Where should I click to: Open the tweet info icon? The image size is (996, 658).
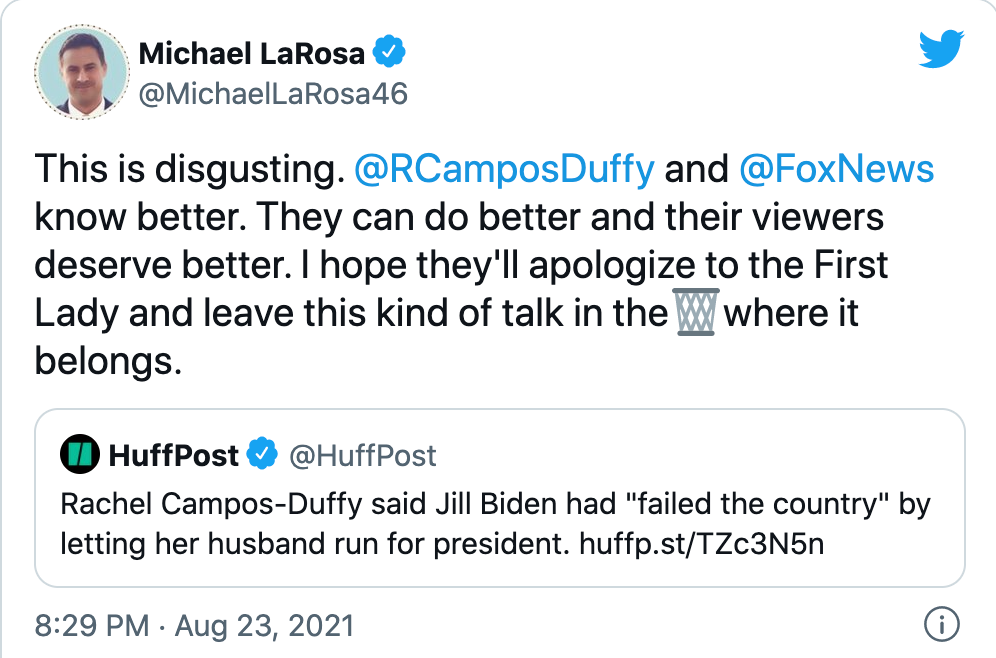coord(938,626)
